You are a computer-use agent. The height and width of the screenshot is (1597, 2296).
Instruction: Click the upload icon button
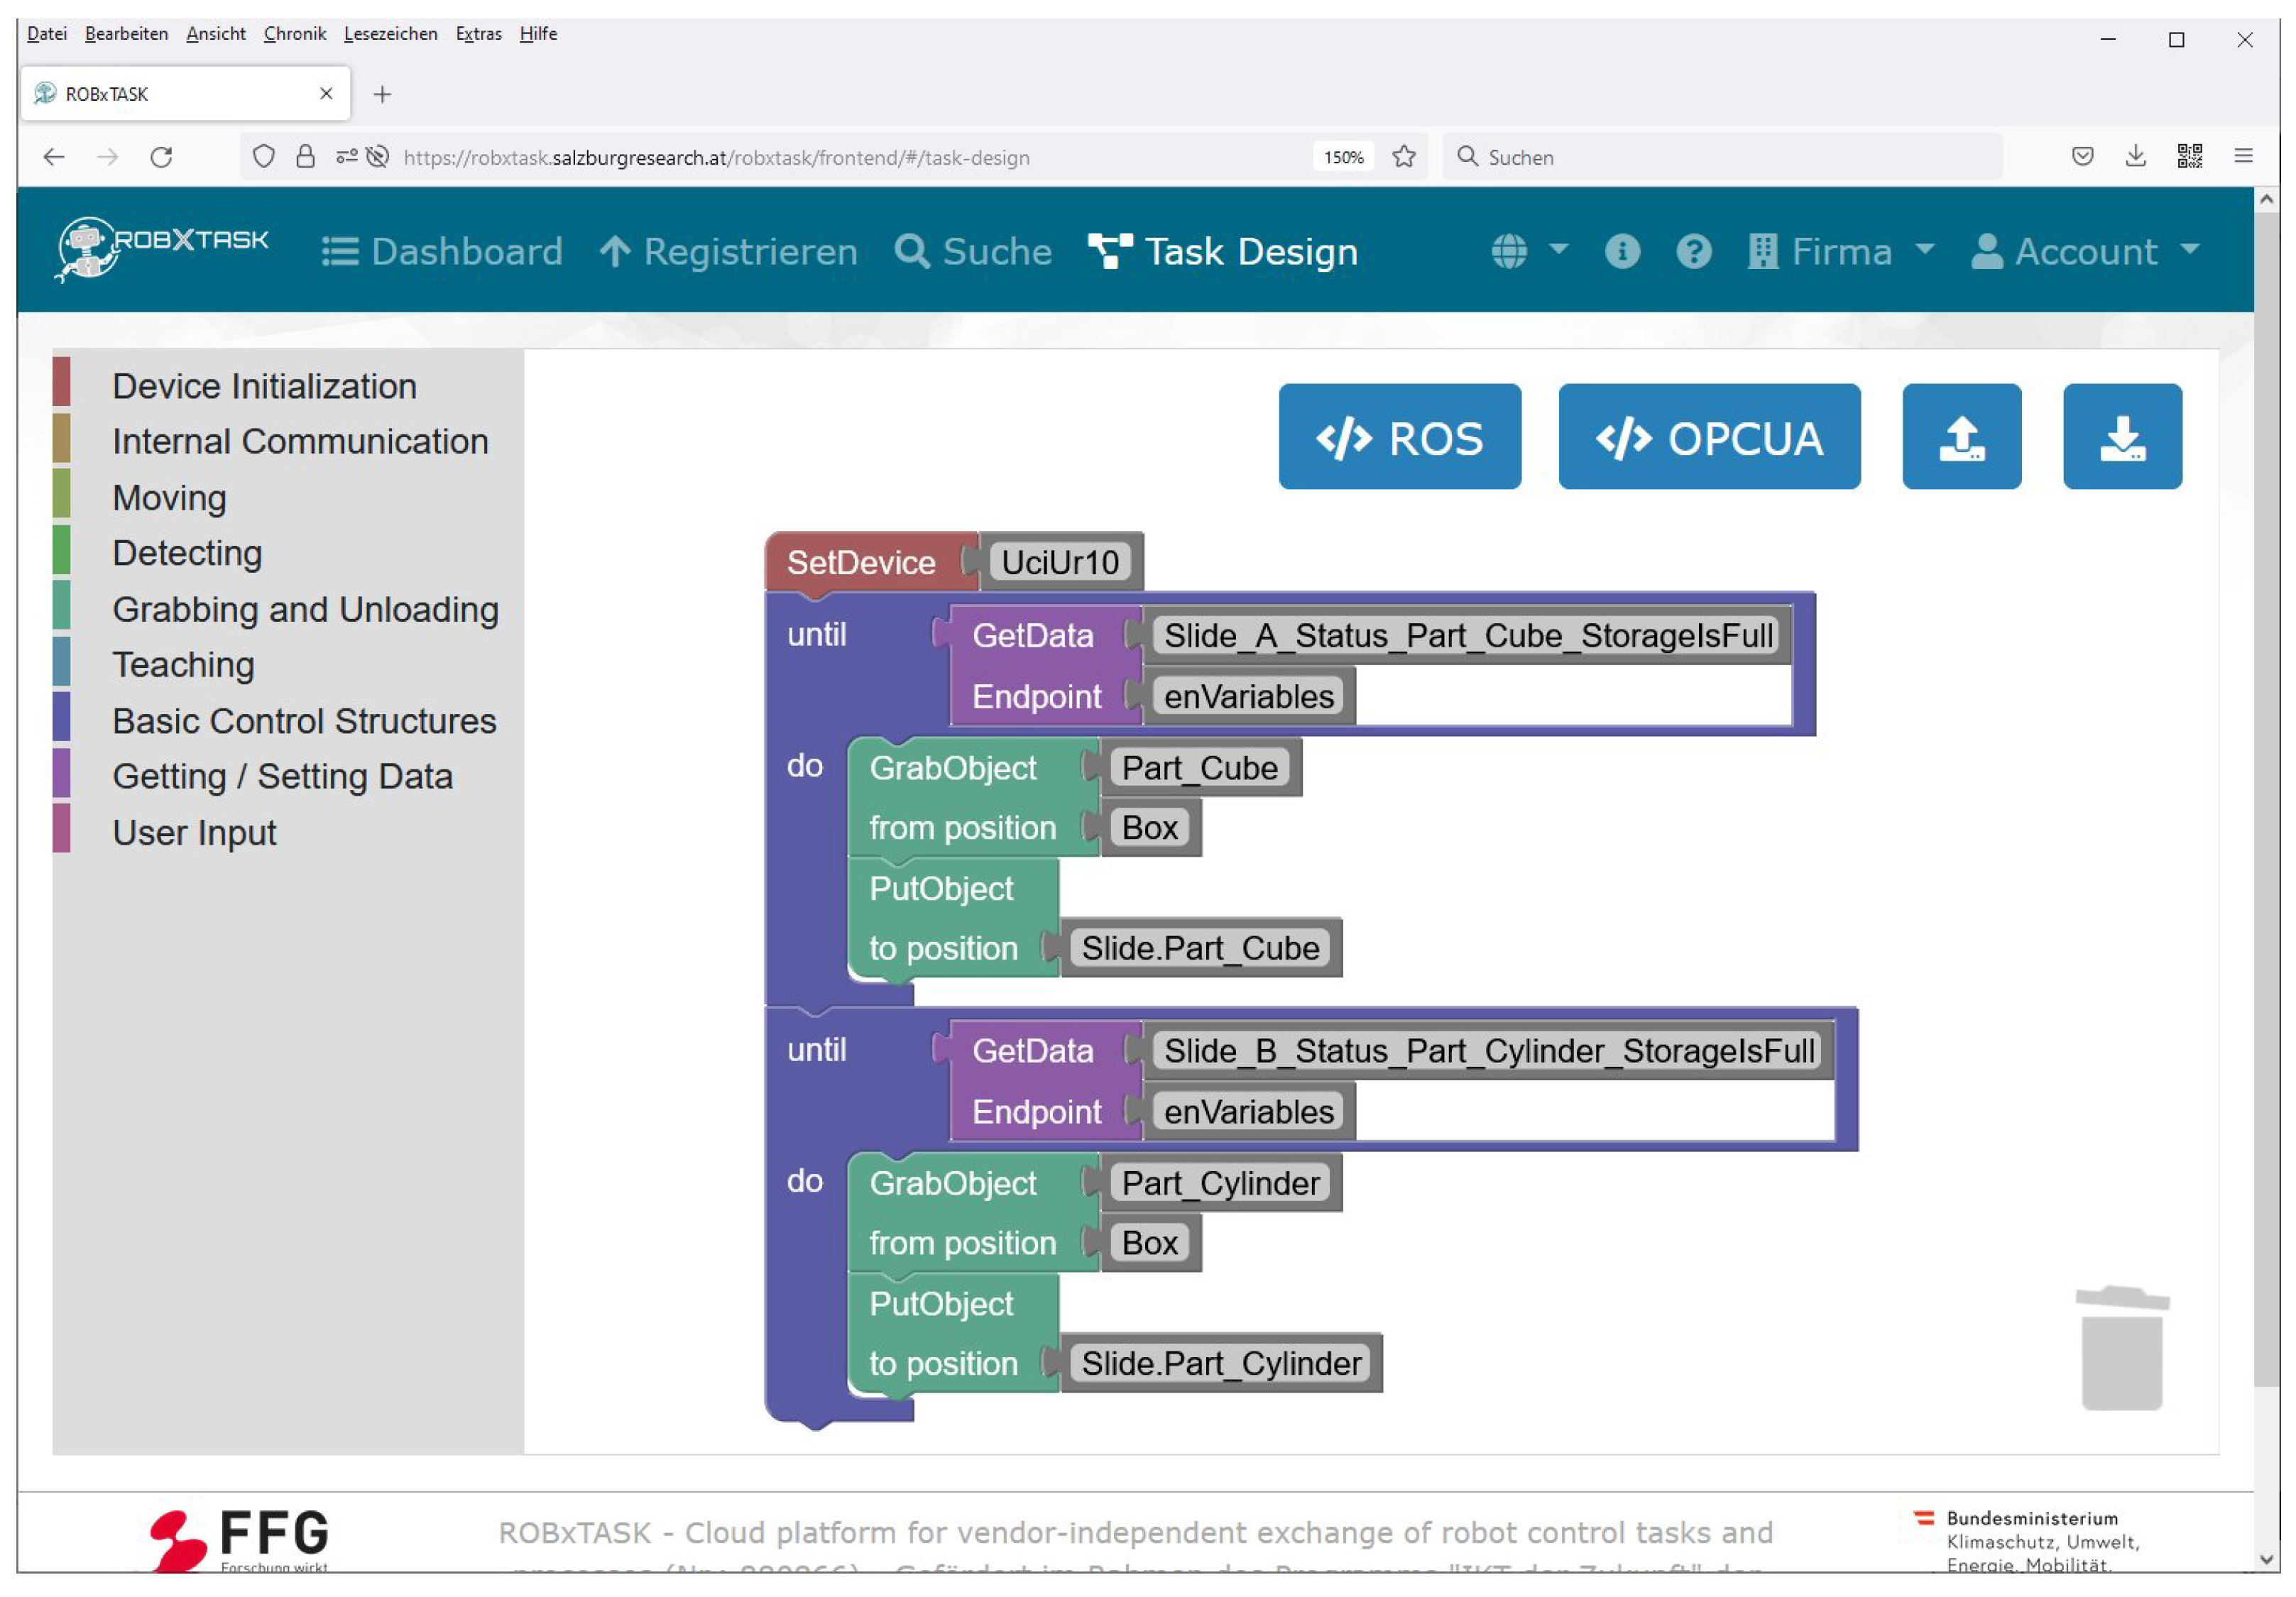1961,437
